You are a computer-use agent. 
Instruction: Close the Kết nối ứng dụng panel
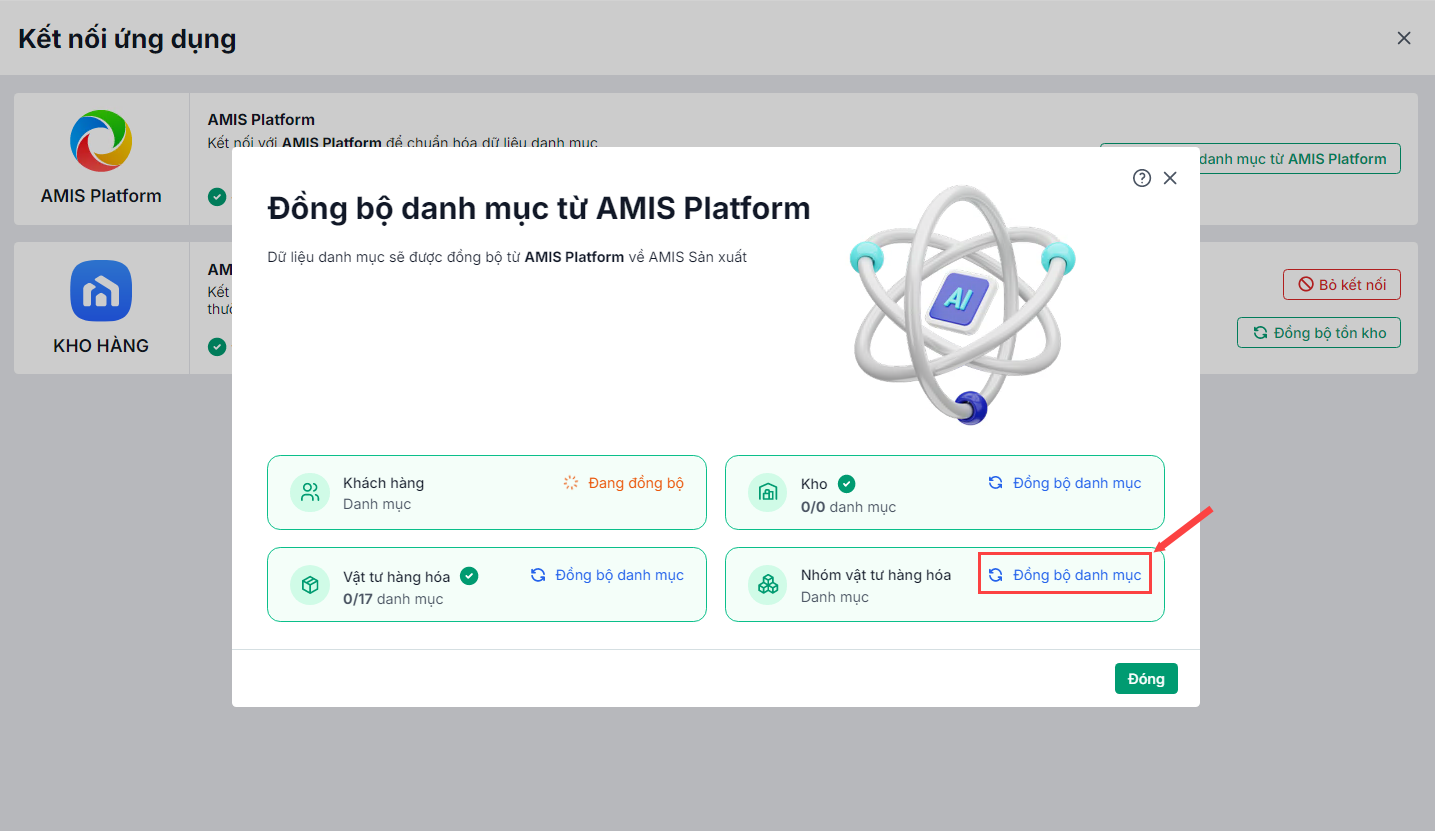point(1404,38)
